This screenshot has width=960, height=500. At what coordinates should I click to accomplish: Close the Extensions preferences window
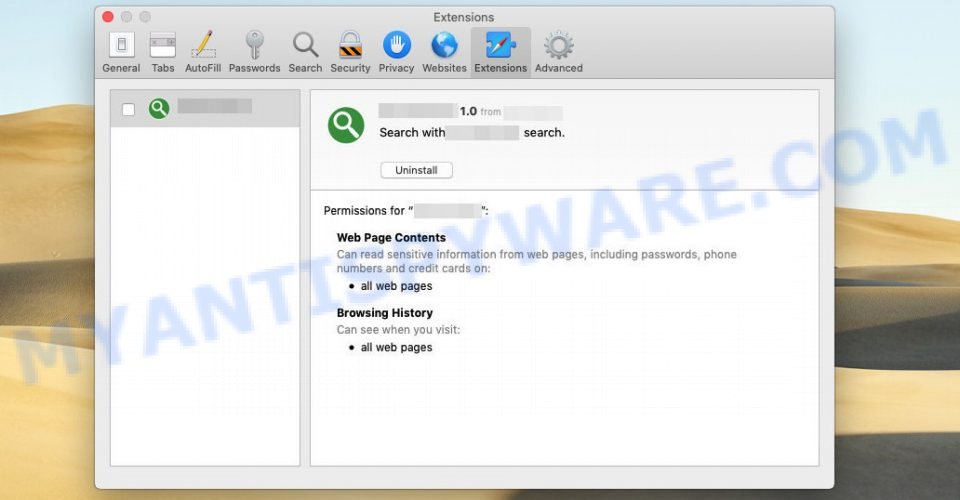click(108, 17)
